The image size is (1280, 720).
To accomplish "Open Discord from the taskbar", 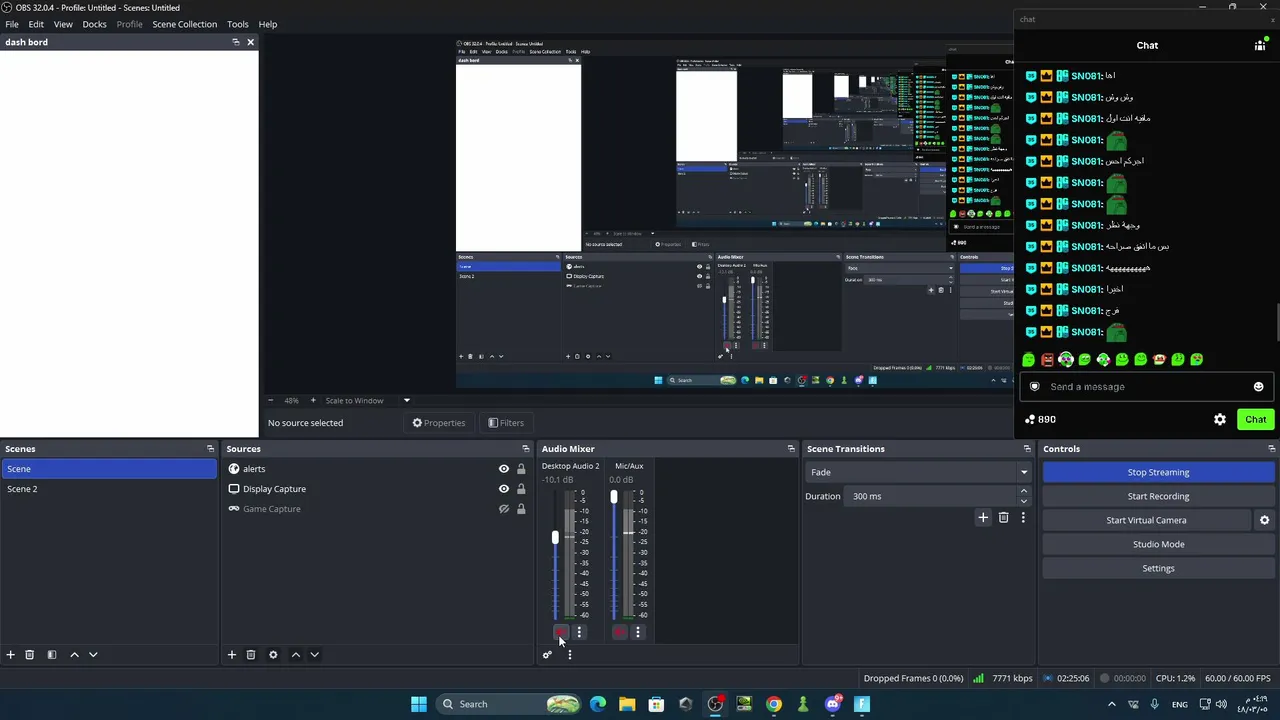I will tap(833, 704).
